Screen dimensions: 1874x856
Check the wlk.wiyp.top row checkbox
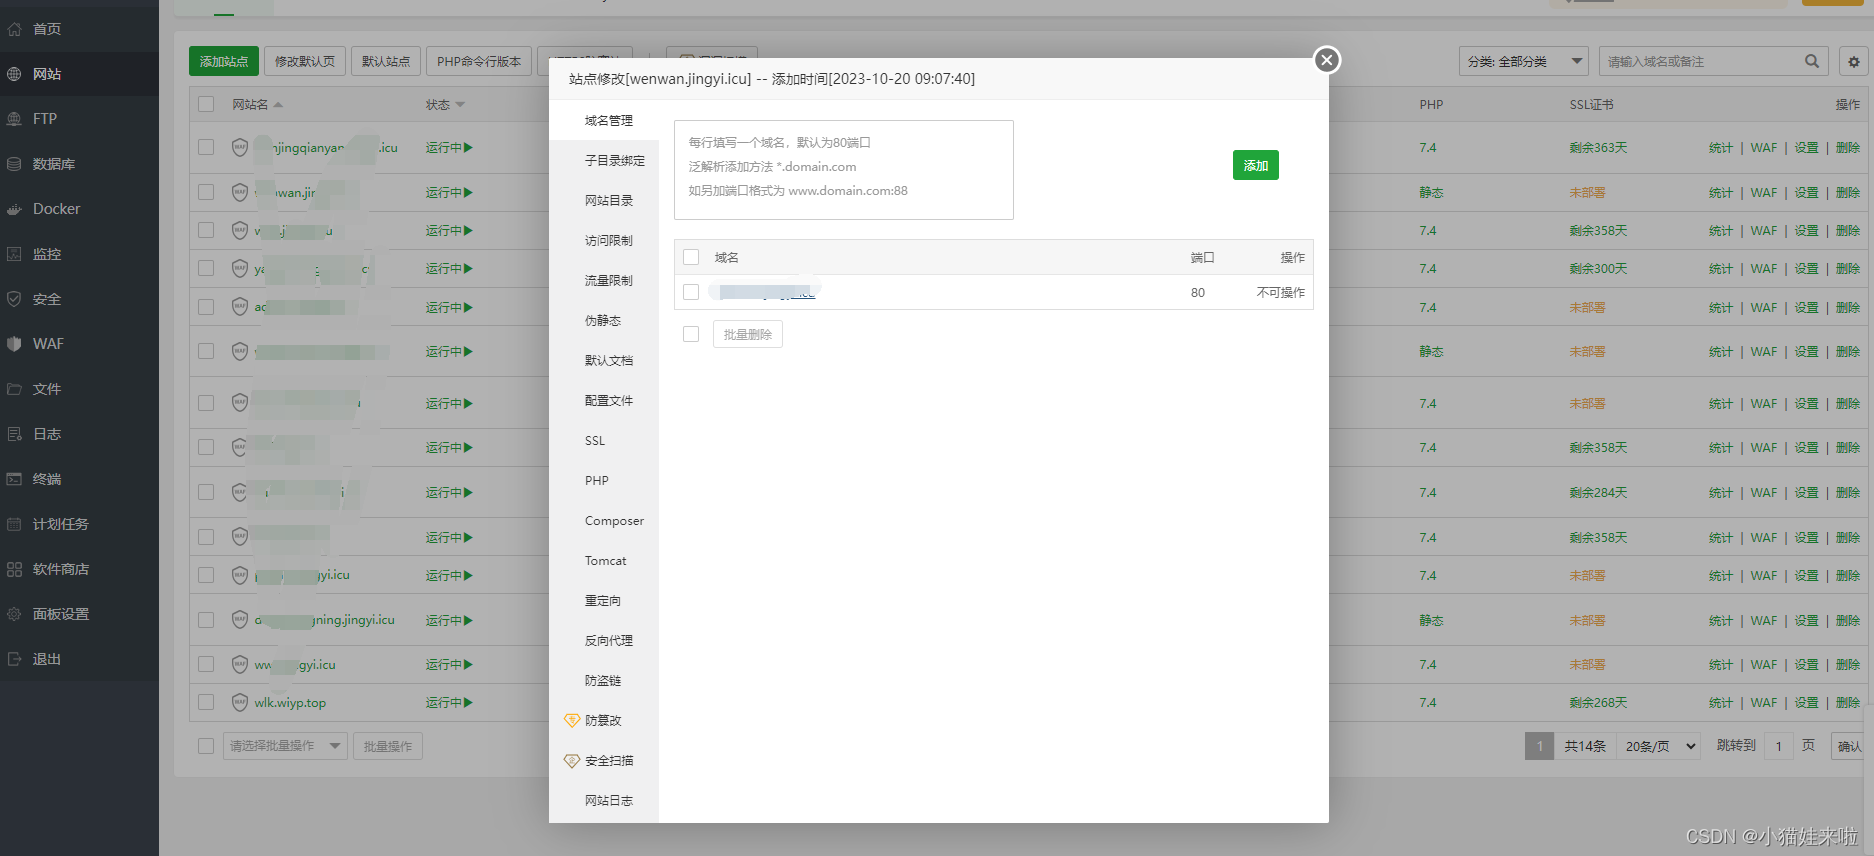[x=206, y=702]
